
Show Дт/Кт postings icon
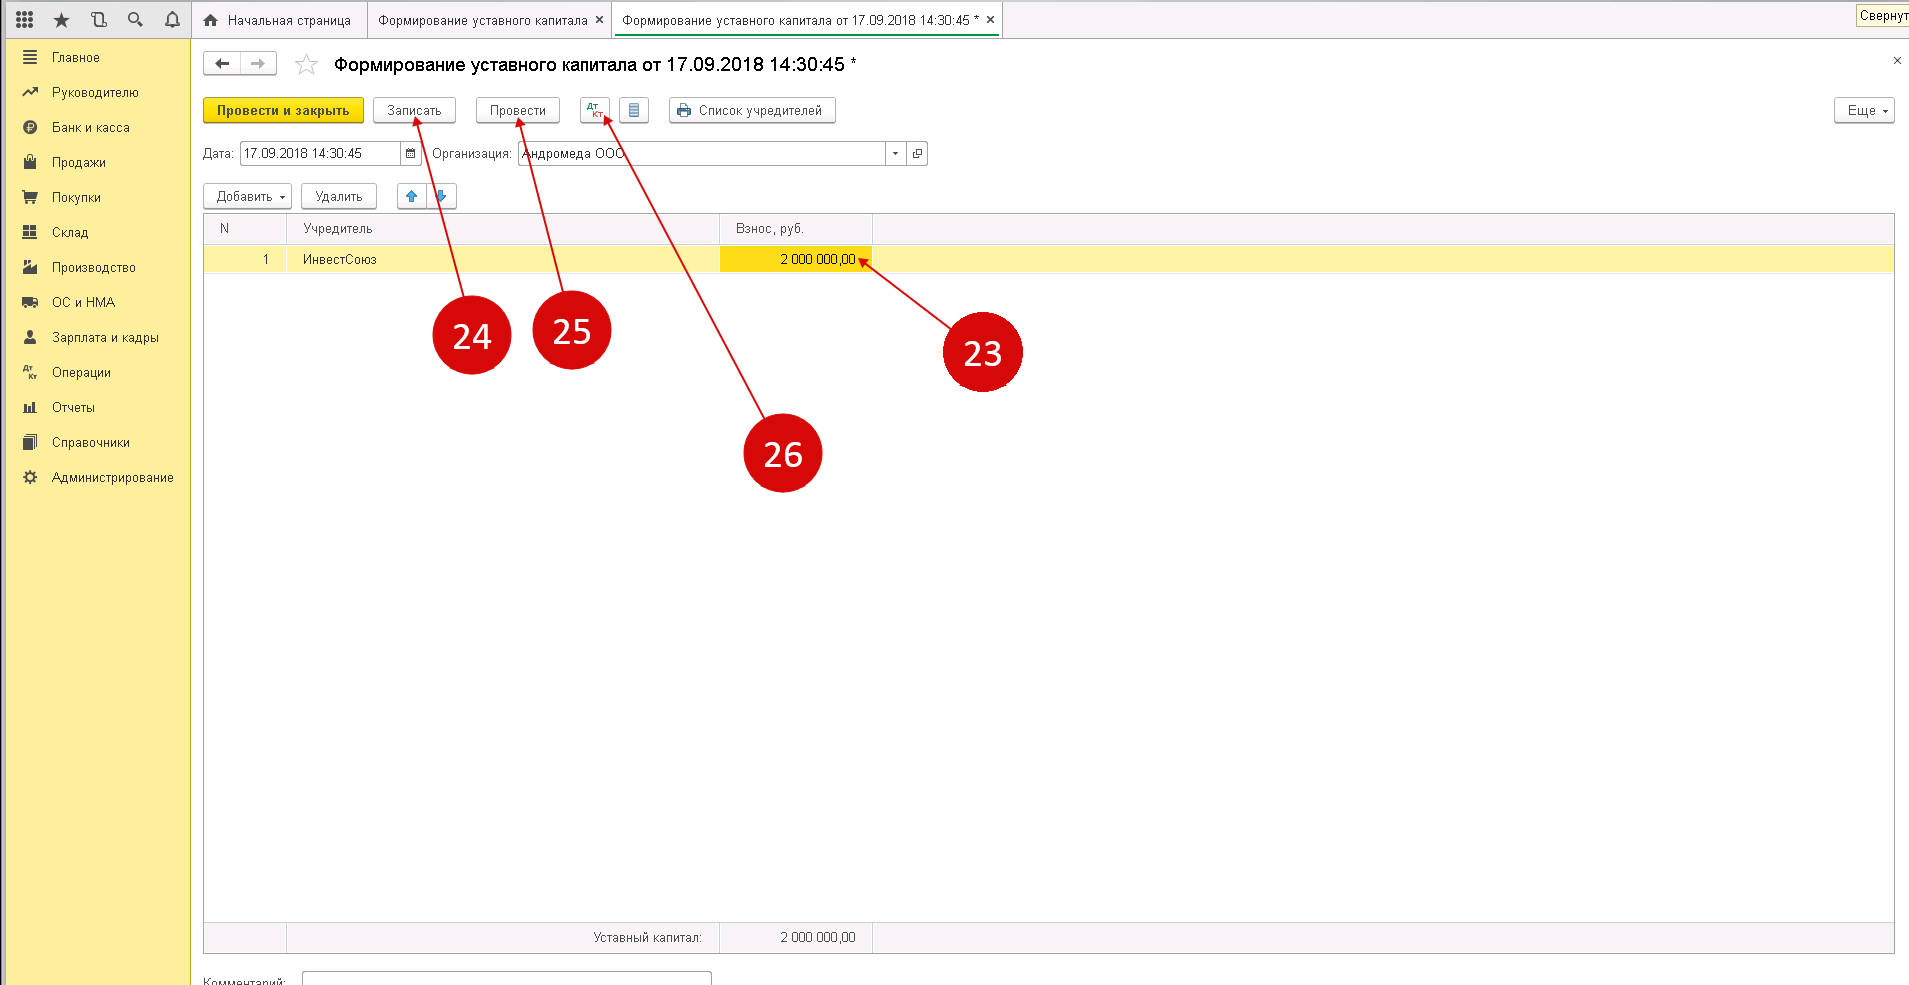tap(594, 110)
